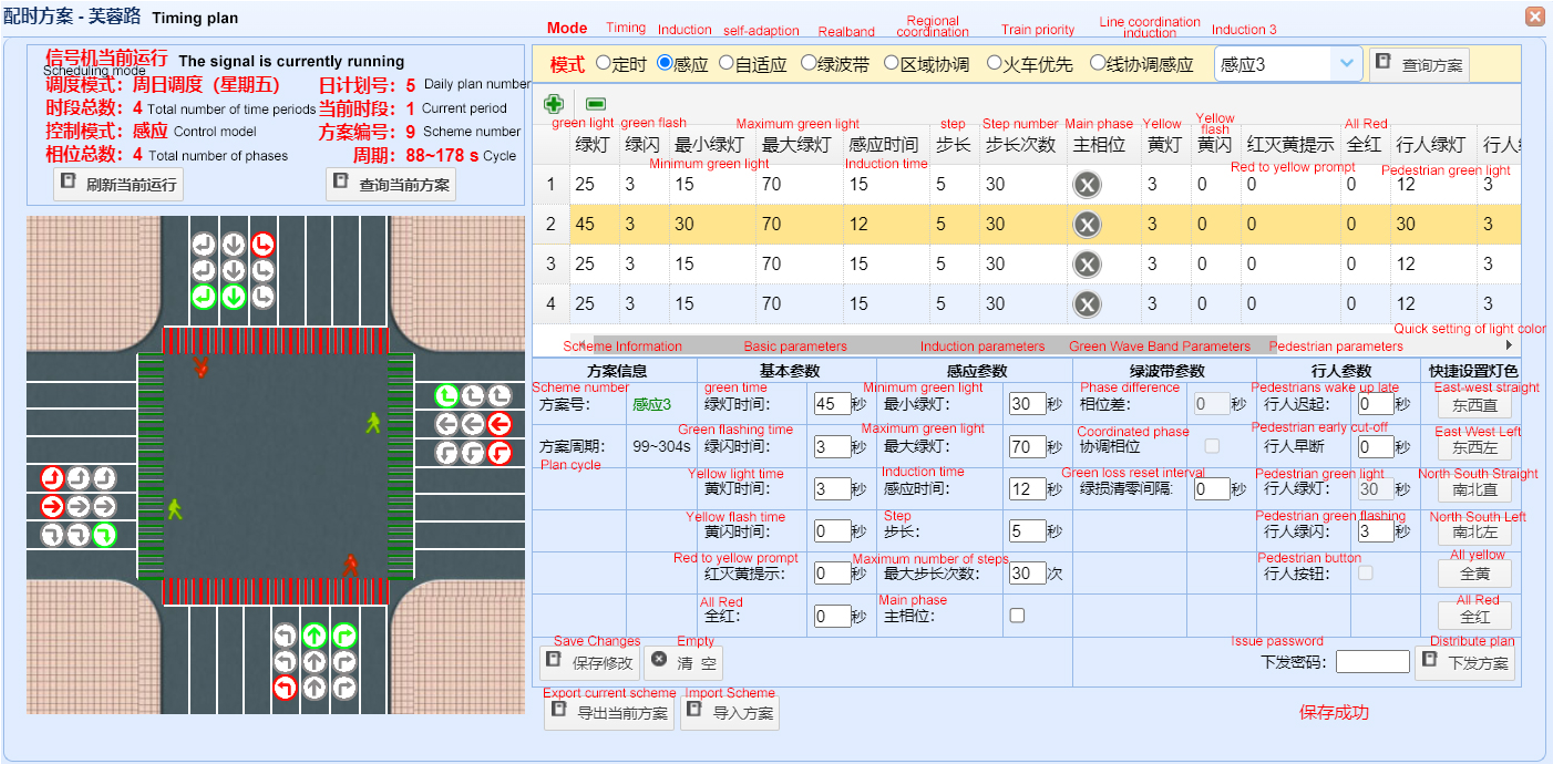Click the import icon on 导入方案
This screenshot has height=769, width=1559.
coord(696,712)
